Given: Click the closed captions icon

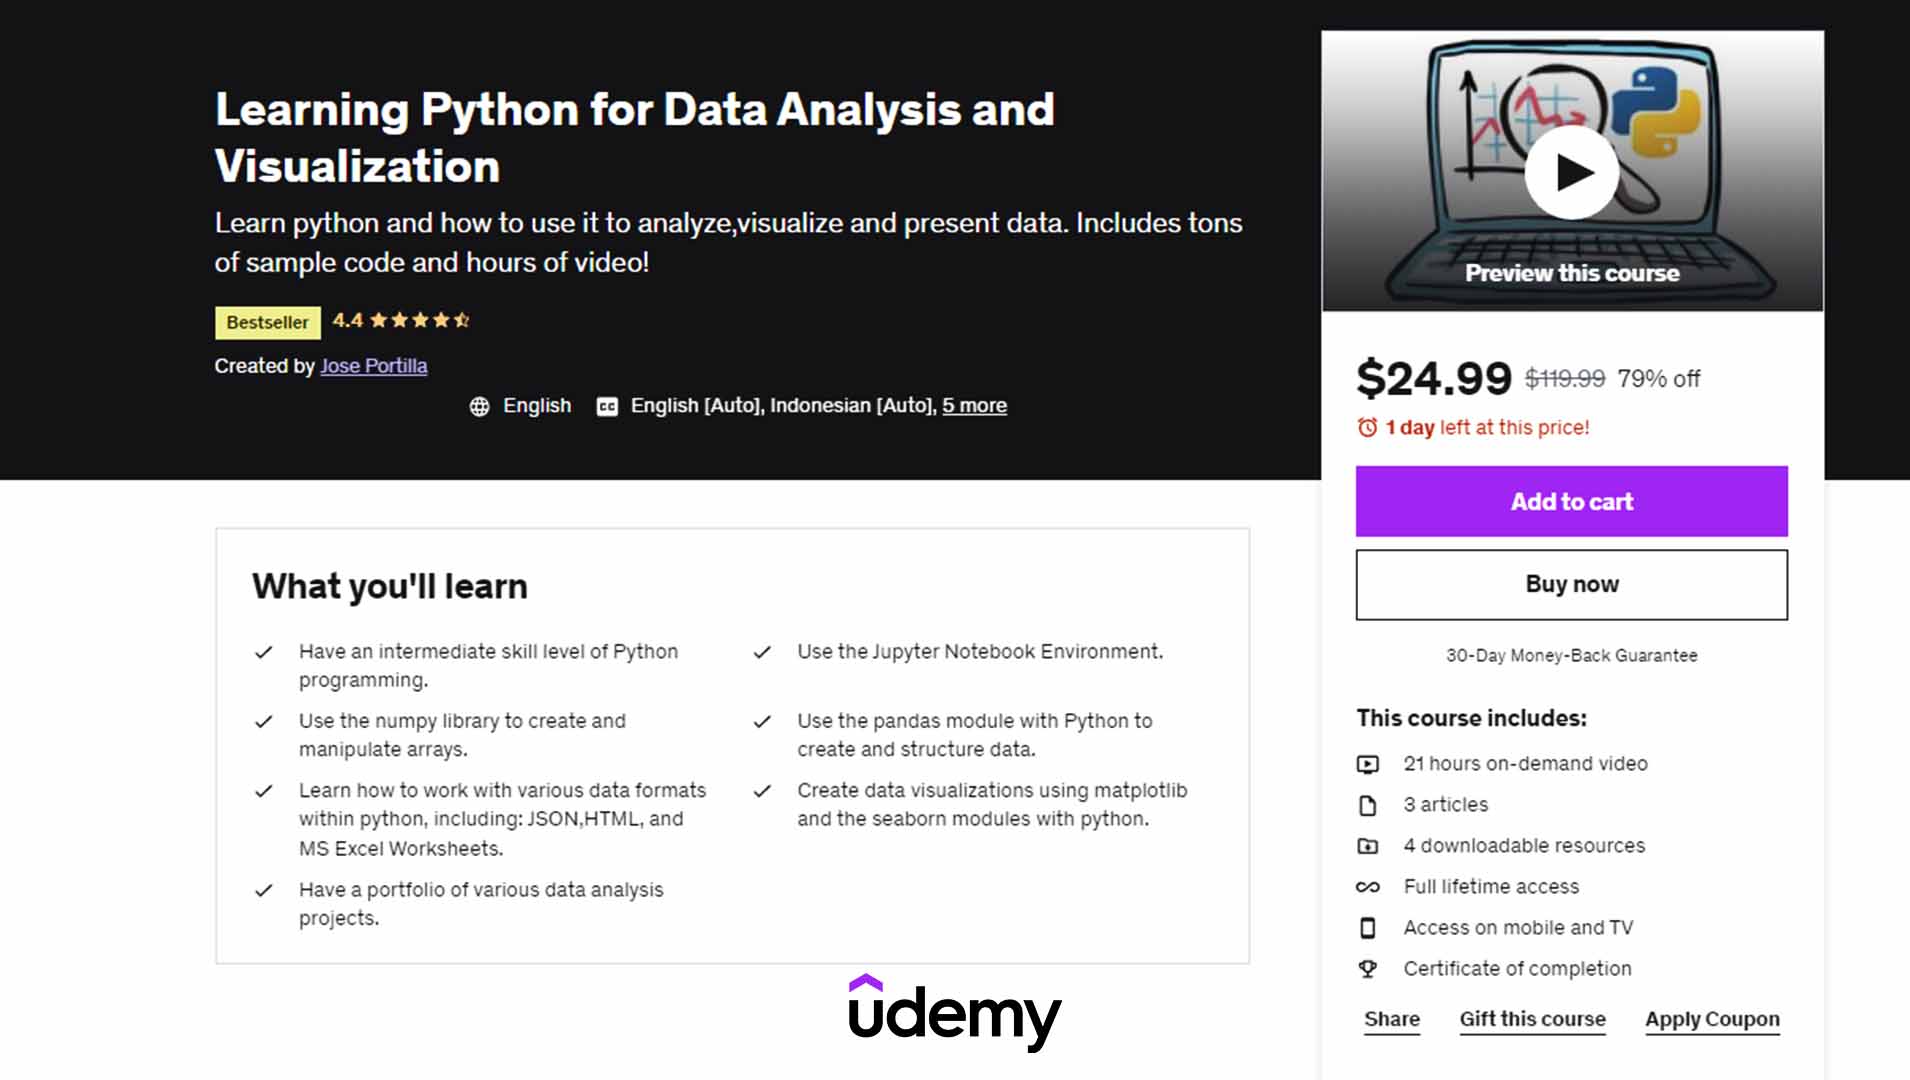Looking at the screenshot, I should point(607,406).
